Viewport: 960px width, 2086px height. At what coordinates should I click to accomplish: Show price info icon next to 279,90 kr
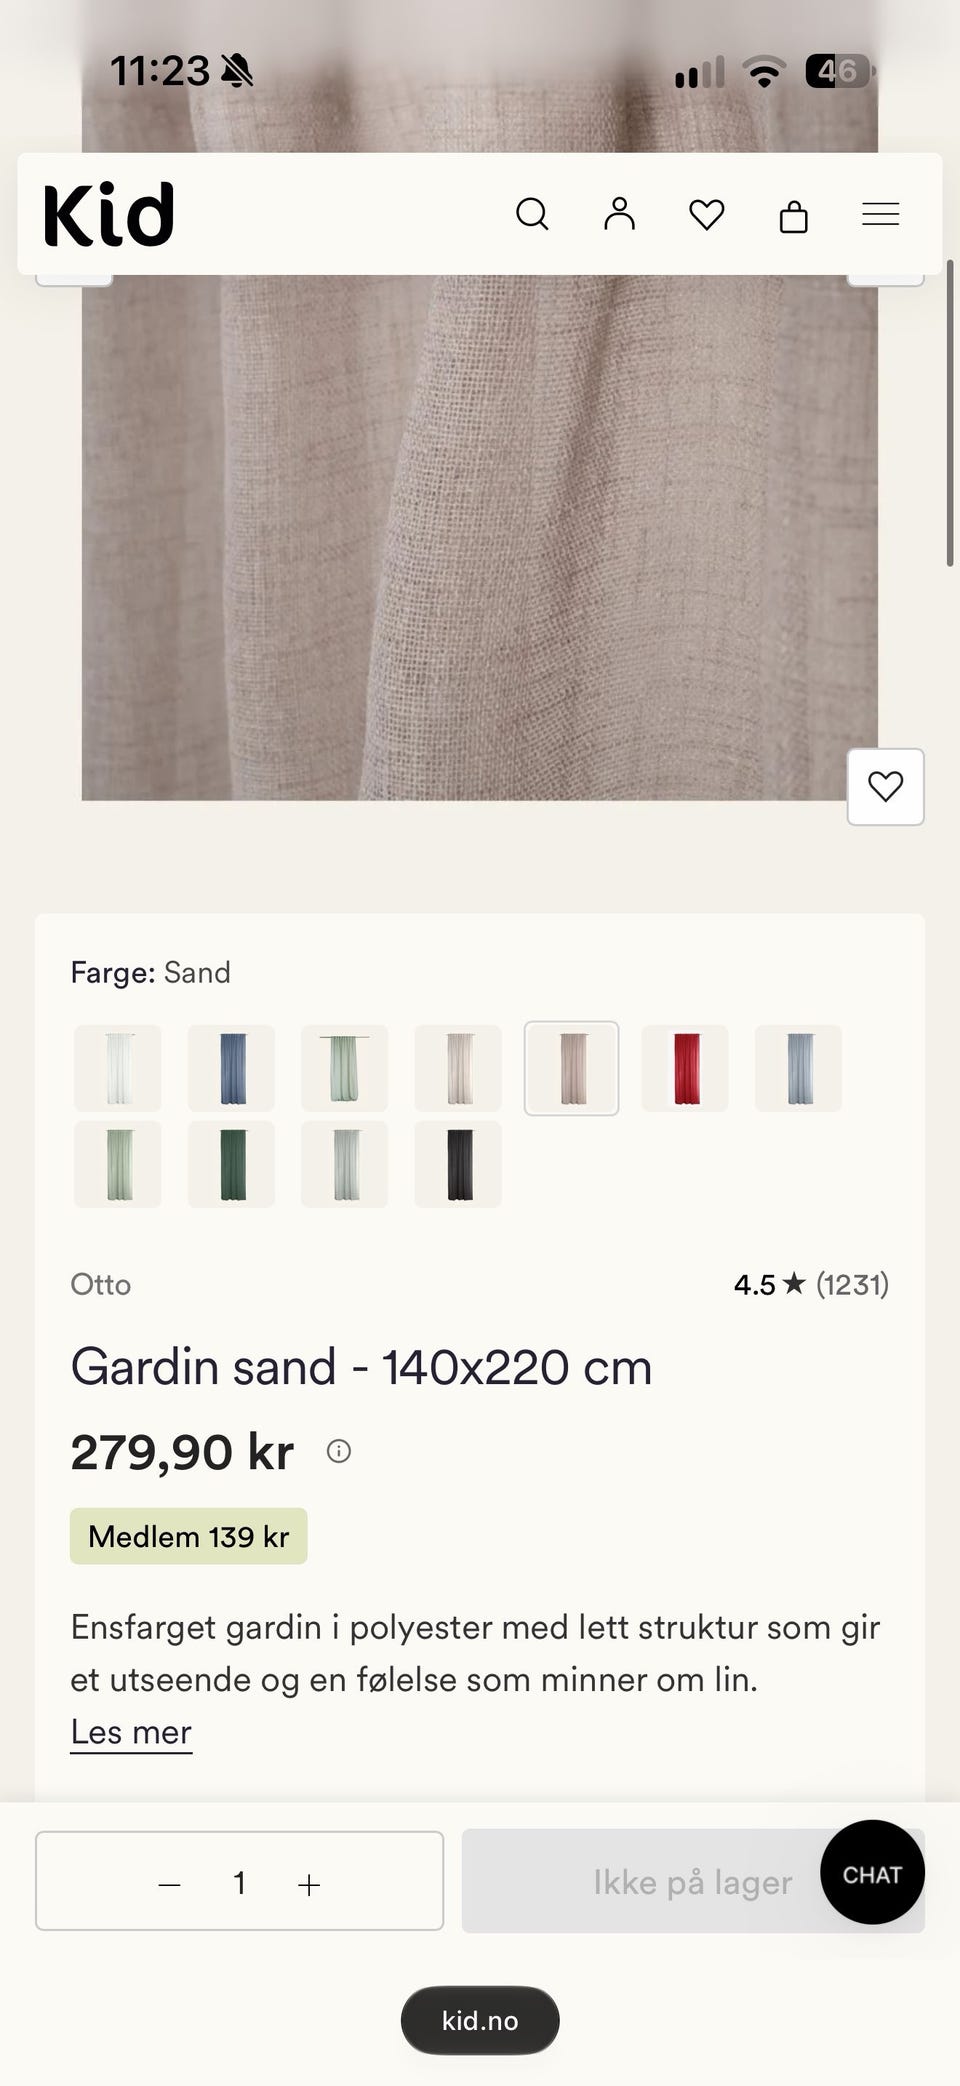339,1451
